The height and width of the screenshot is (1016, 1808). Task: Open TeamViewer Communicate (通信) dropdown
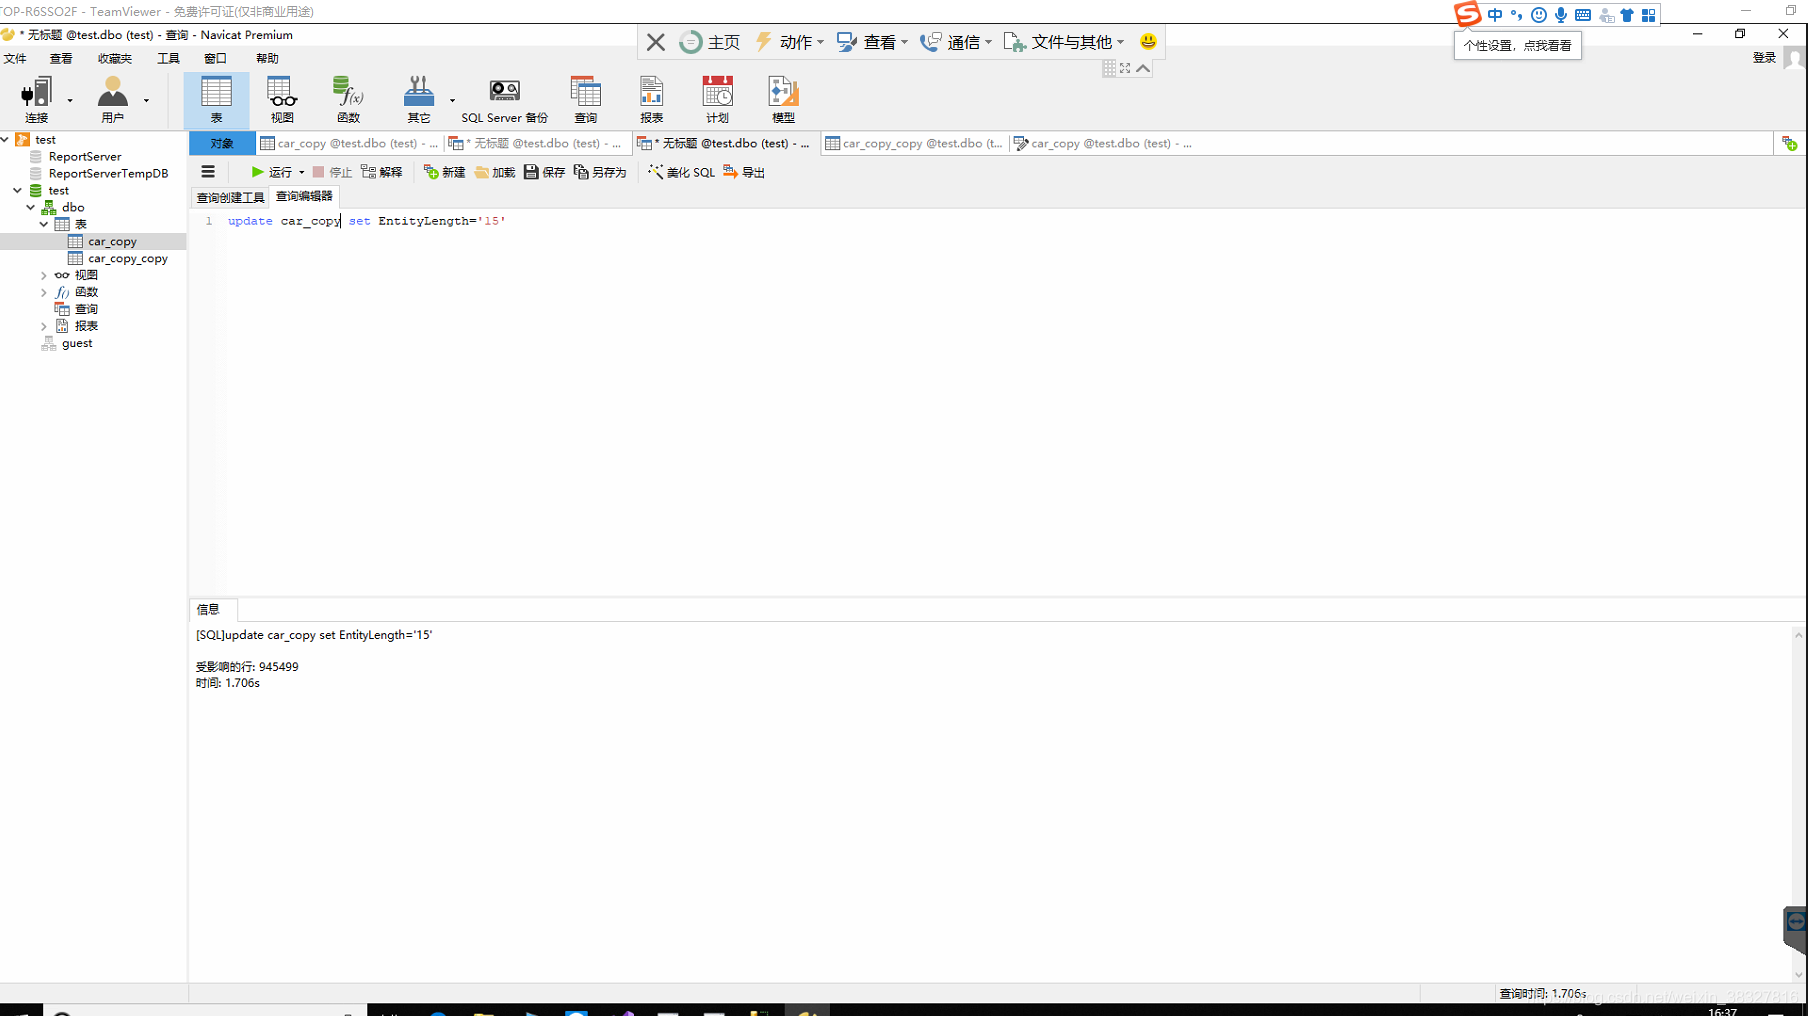point(956,42)
